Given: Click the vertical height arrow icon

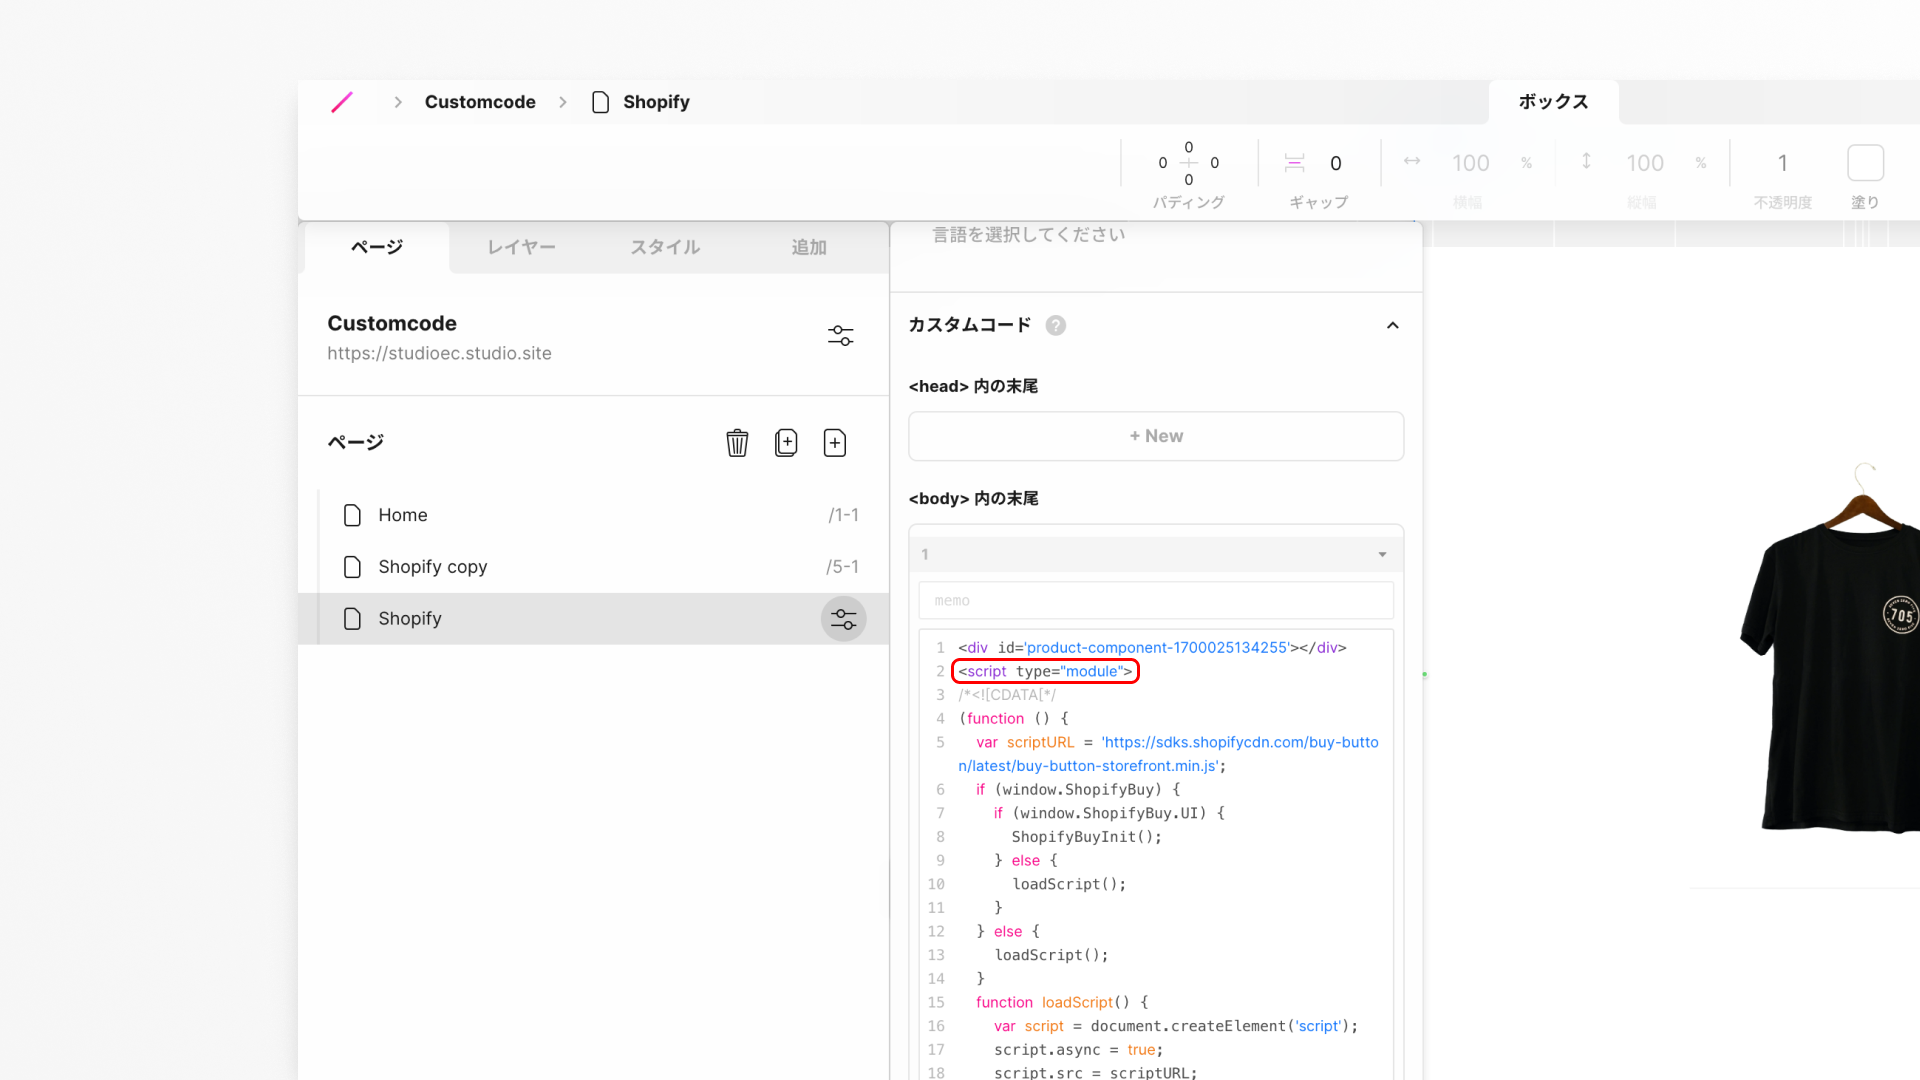Looking at the screenshot, I should (x=1586, y=161).
